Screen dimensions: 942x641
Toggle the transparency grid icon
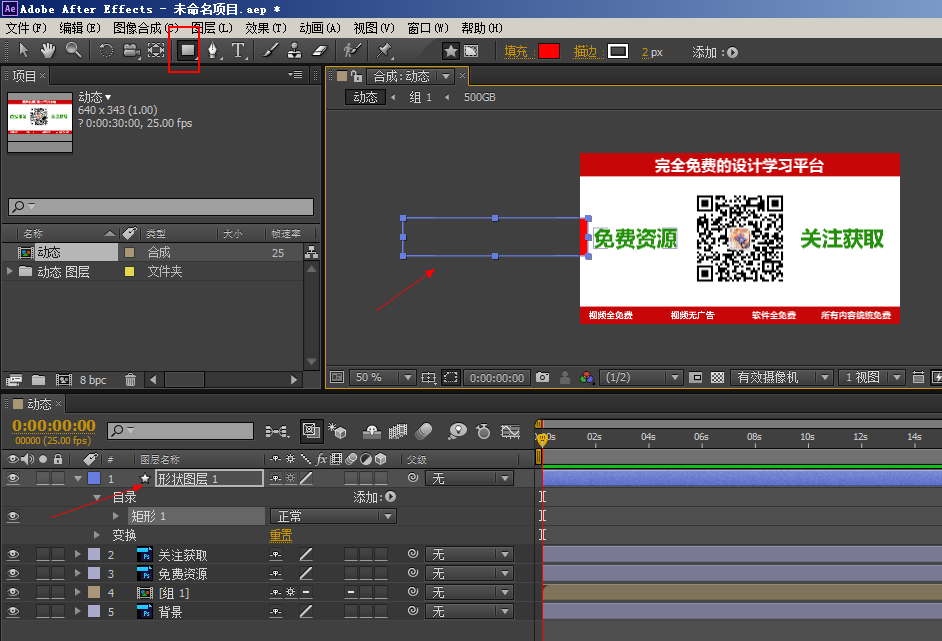717,377
